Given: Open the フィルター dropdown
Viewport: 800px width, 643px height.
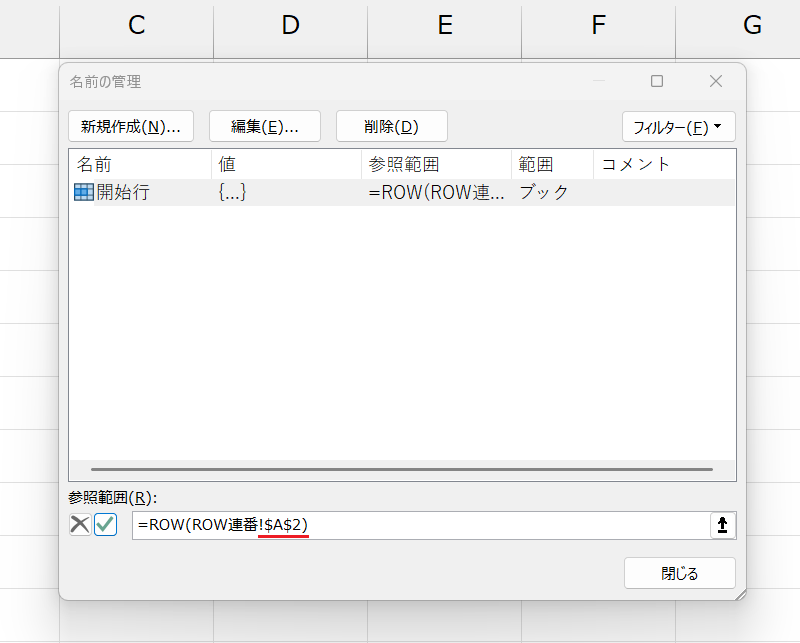Looking at the screenshot, I should pos(679,126).
